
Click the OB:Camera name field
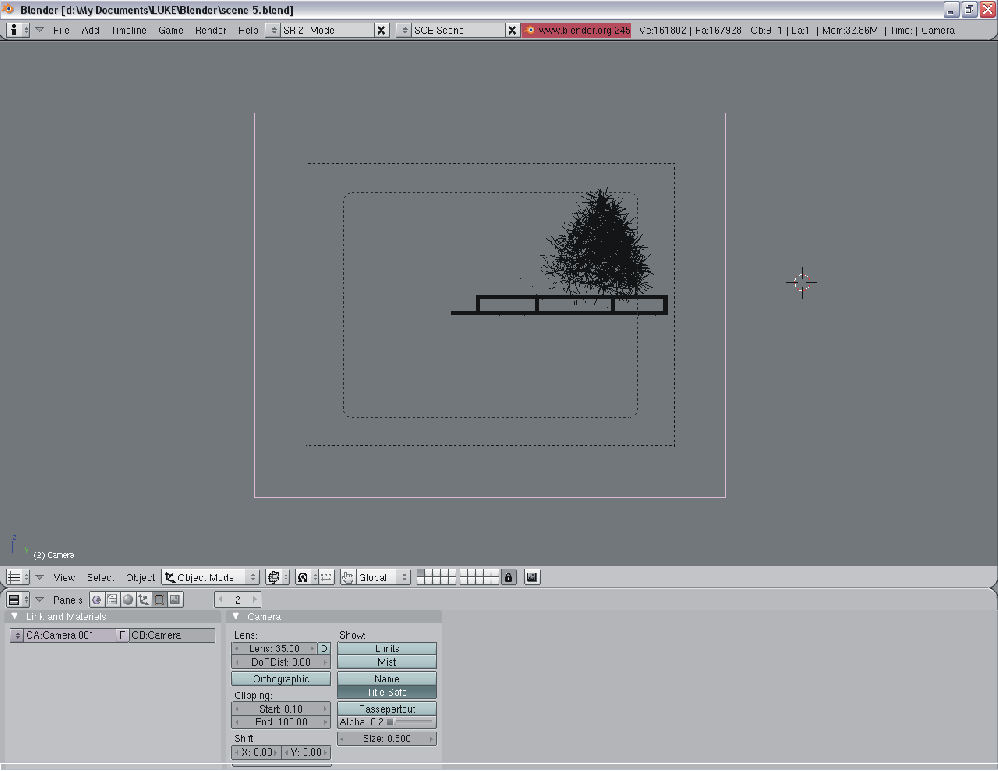(x=172, y=635)
